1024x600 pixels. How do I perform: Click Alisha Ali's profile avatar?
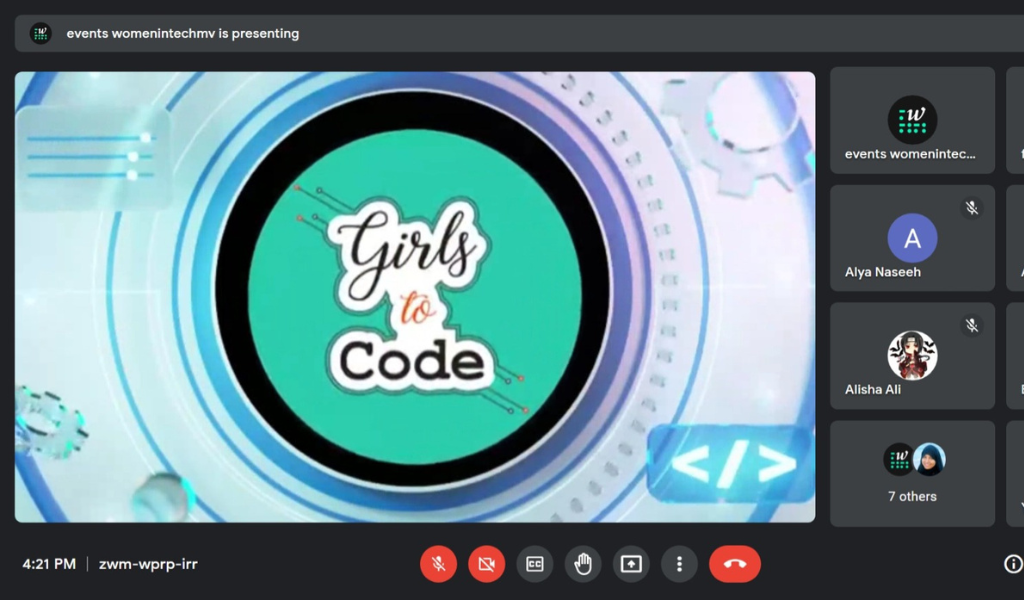point(912,356)
